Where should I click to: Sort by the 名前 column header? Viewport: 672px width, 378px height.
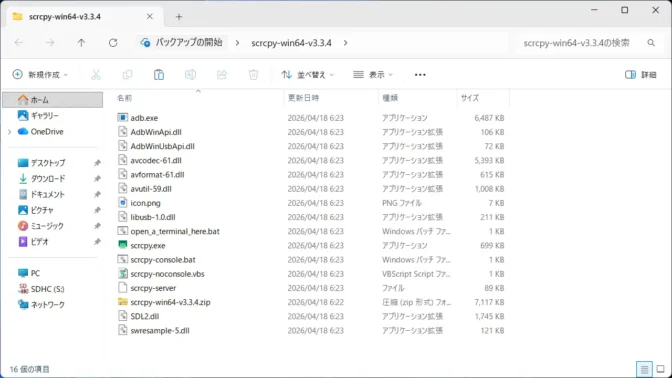(x=125, y=98)
